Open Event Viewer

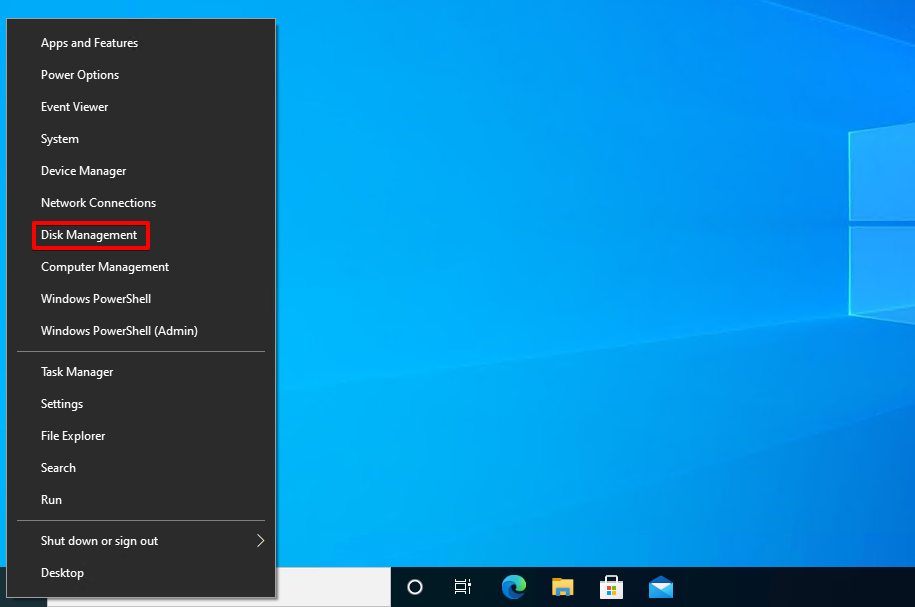click(74, 107)
